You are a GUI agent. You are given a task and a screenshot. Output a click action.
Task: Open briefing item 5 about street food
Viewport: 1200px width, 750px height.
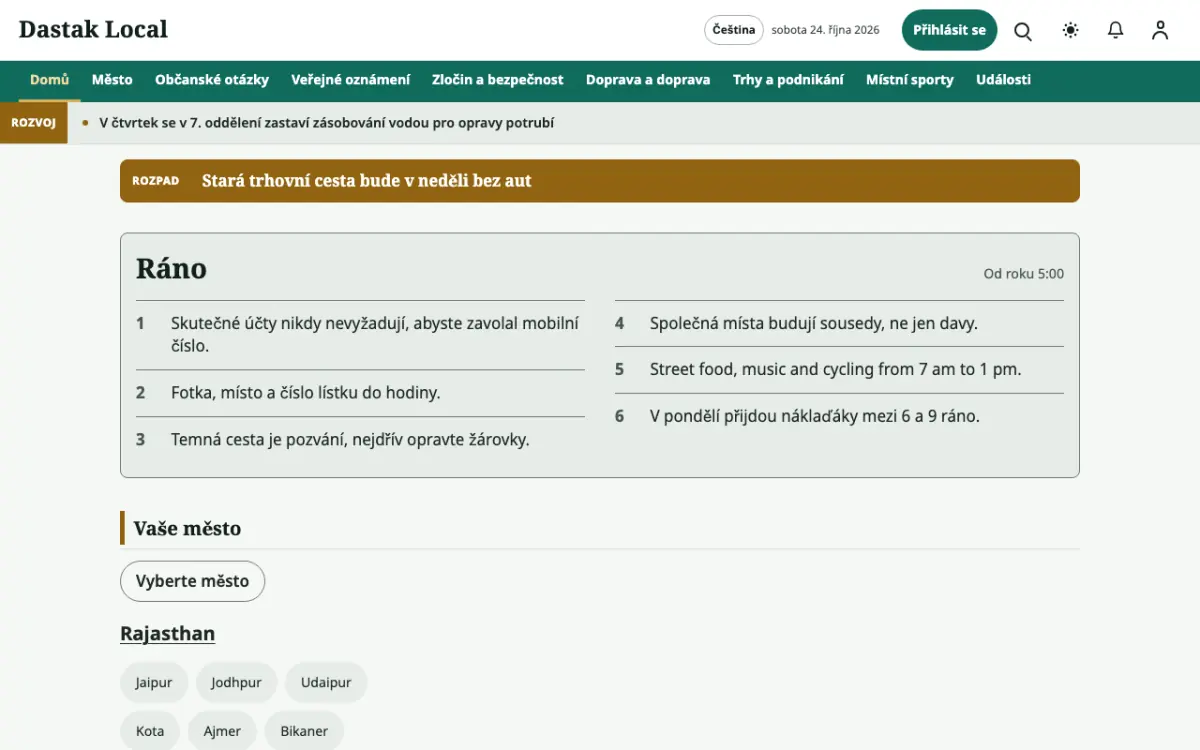coord(839,370)
